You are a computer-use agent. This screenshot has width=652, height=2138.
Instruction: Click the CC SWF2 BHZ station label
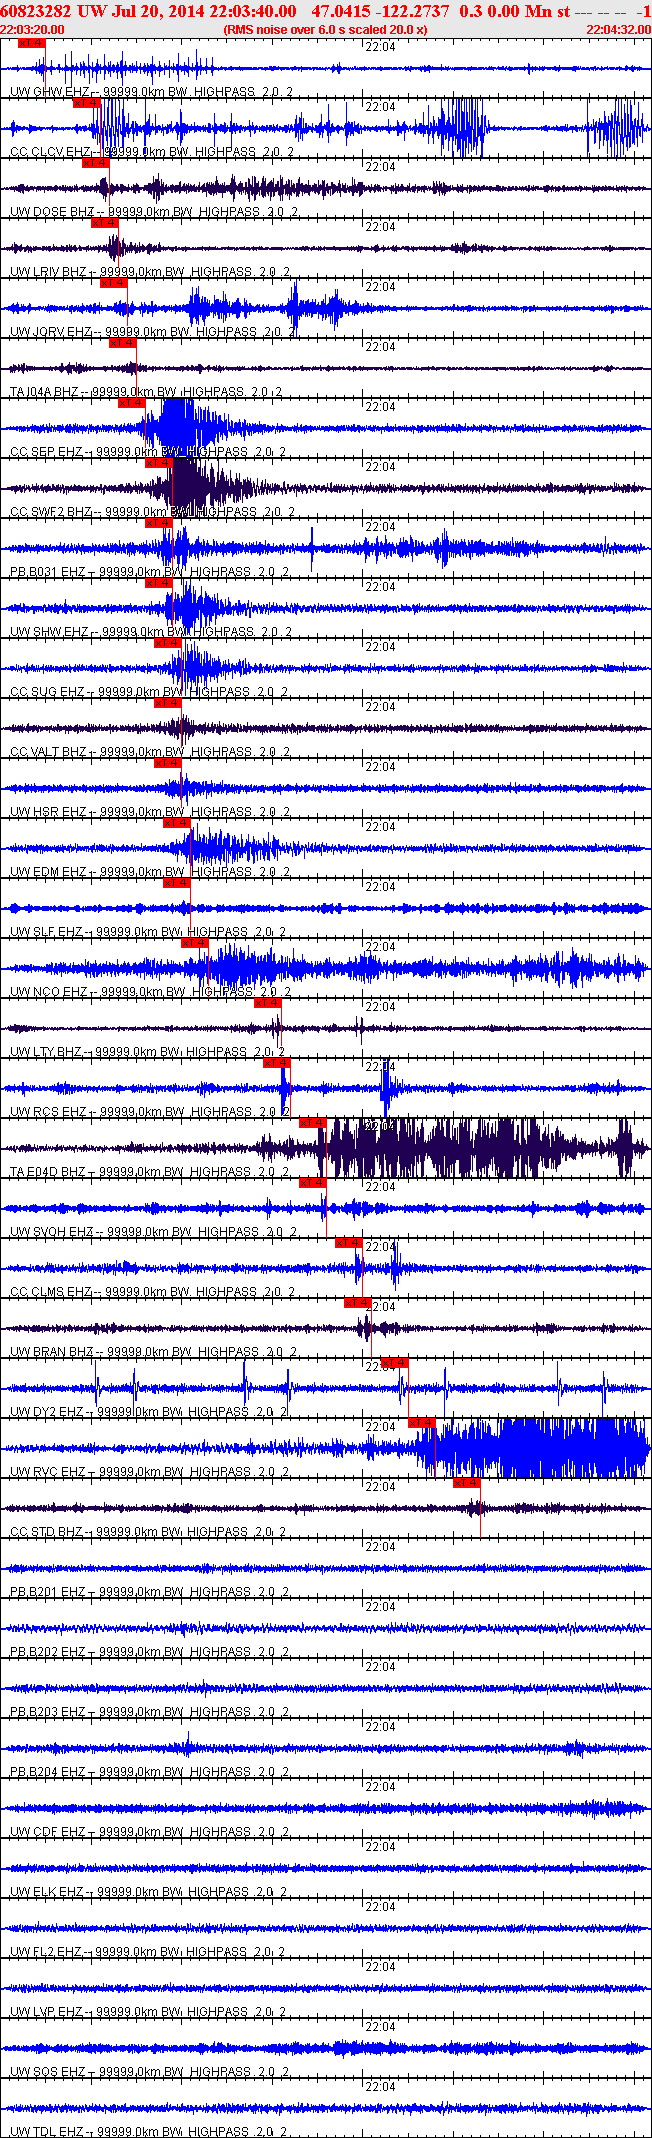coord(51,512)
